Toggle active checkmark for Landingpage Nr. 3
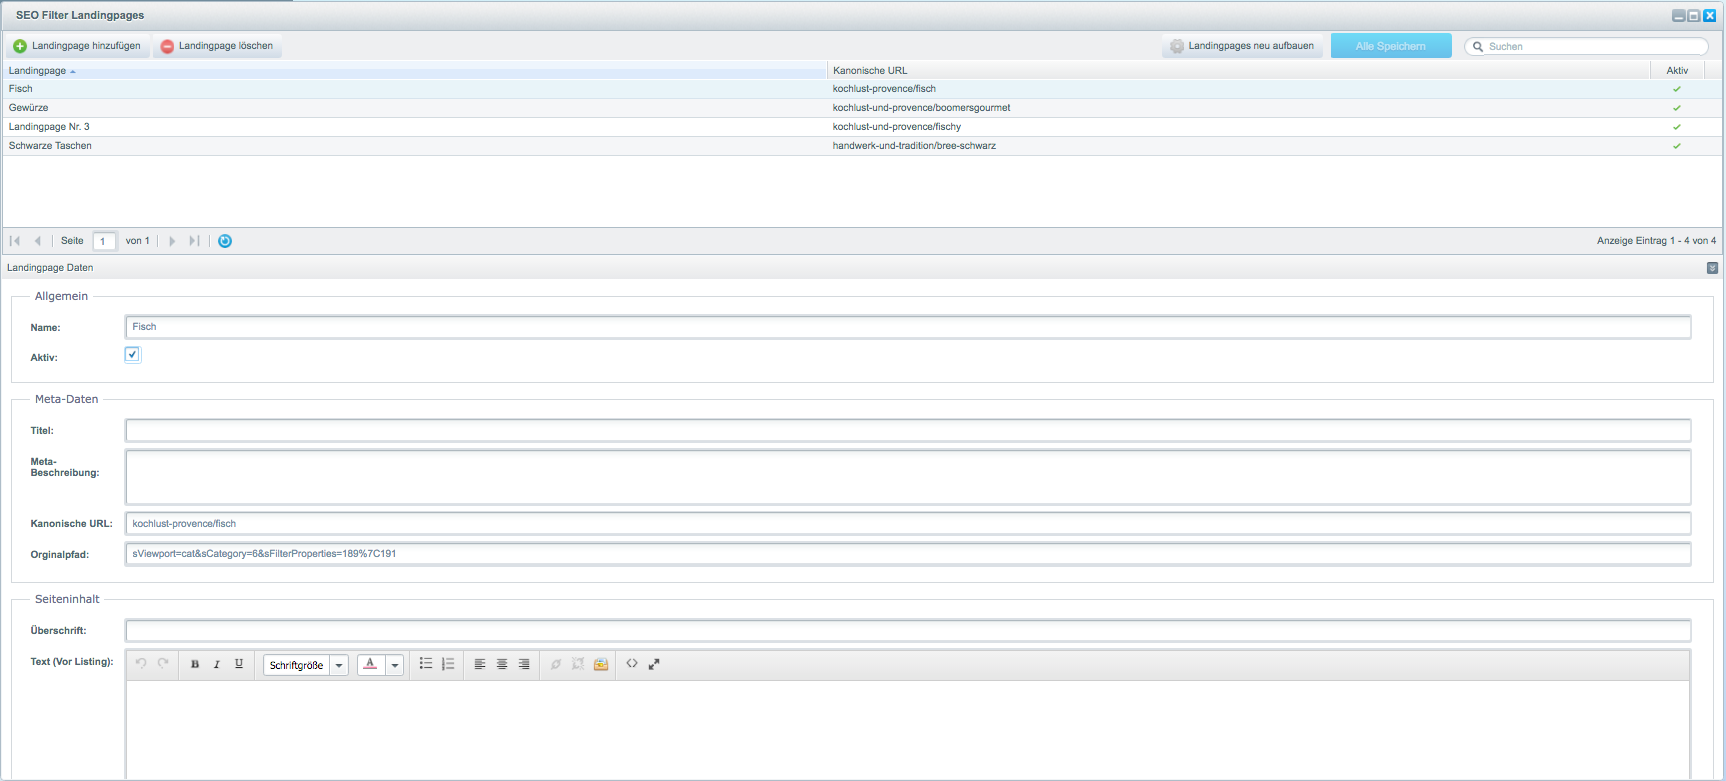Image resolution: width=1726 pixels, height=781 pixels. 1677,127
